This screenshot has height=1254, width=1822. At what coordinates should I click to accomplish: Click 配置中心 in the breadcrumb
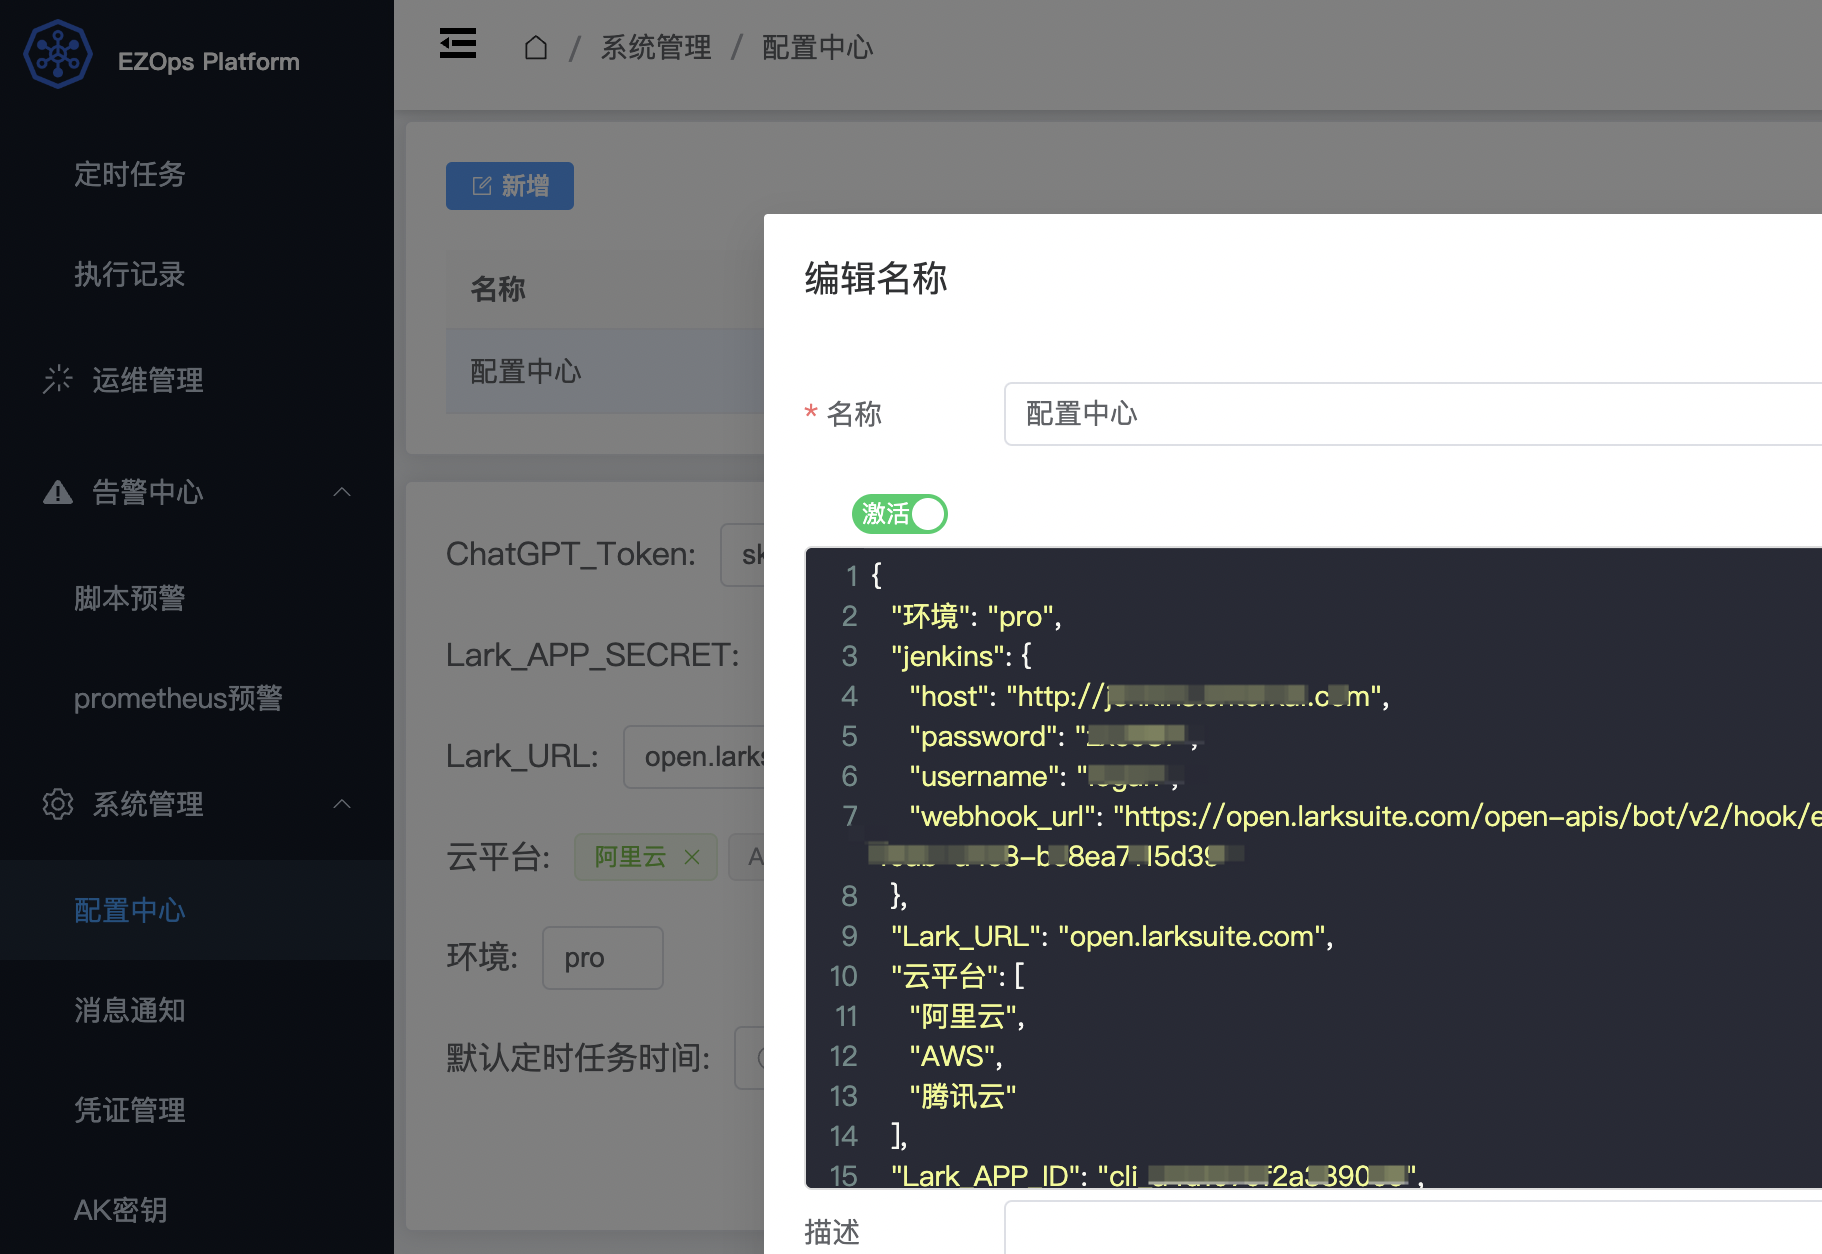(x=818, y=47)
